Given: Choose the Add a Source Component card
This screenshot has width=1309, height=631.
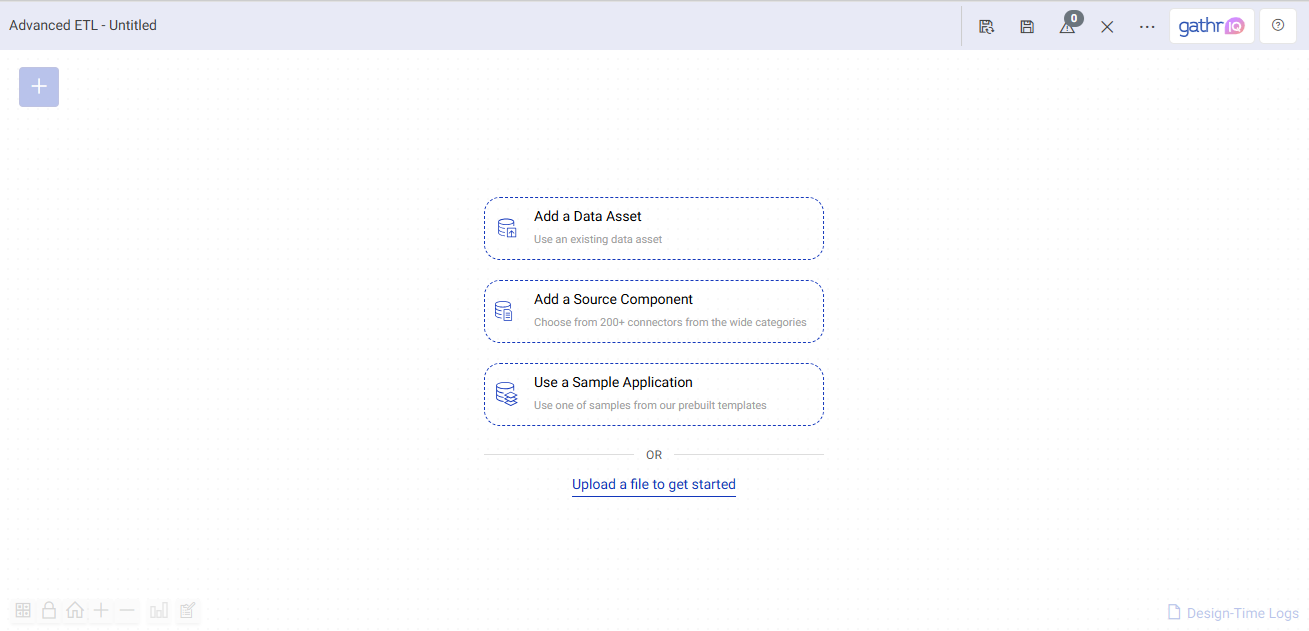Looking at the screenshot, I should 653,311.
